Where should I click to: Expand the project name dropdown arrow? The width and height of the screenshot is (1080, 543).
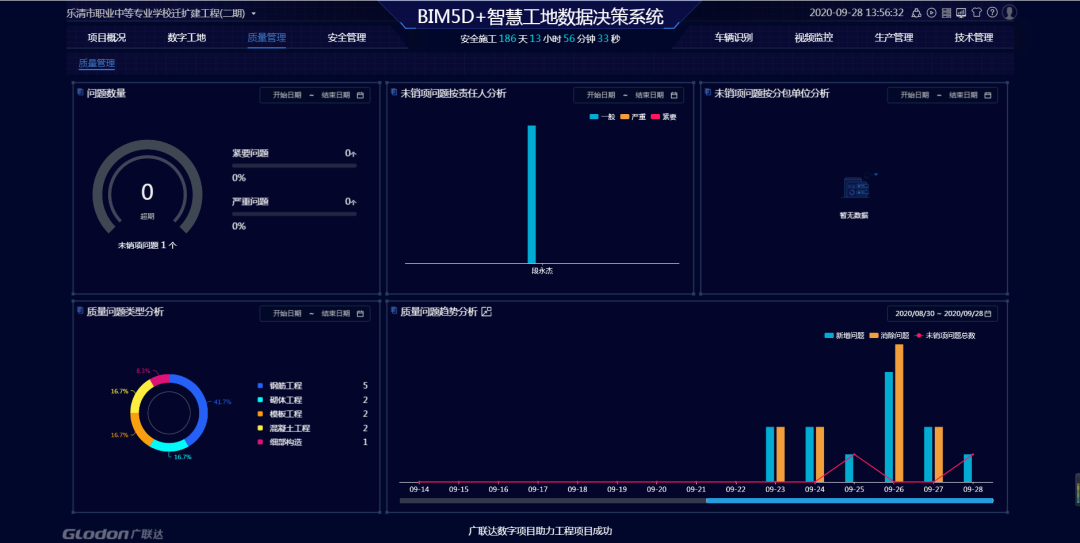[253, 14]
